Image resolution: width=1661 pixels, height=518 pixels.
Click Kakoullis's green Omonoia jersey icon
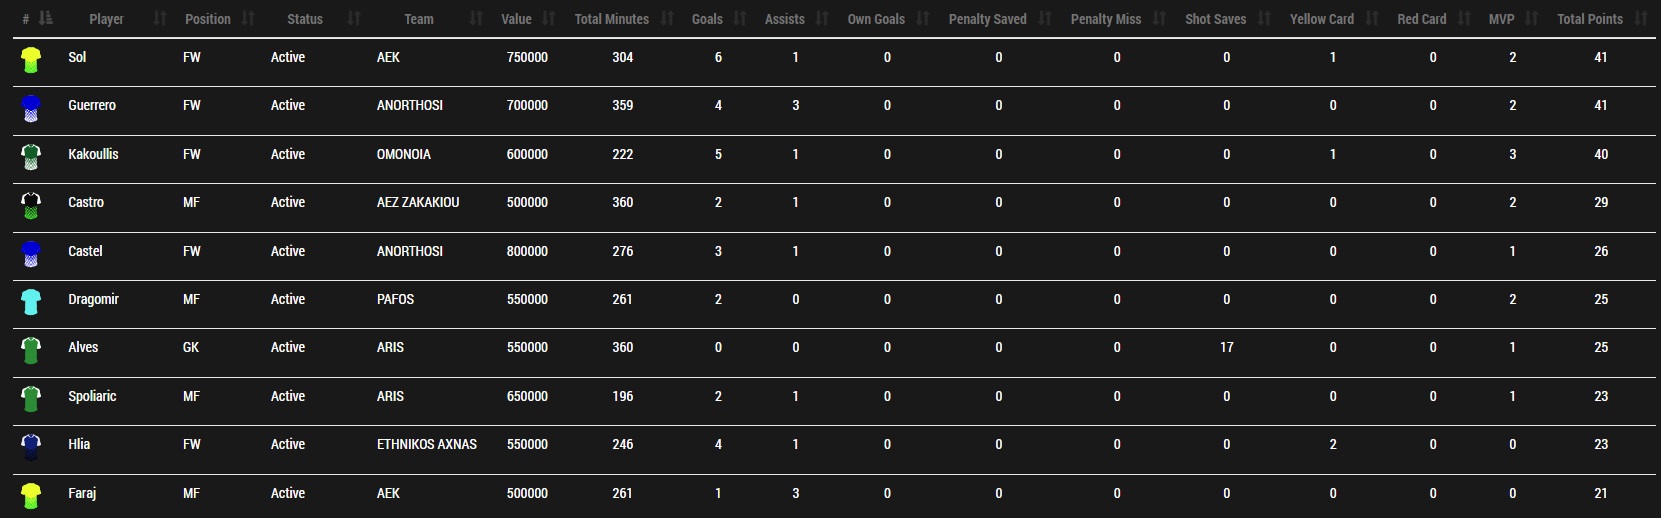[x=31, y=156]
